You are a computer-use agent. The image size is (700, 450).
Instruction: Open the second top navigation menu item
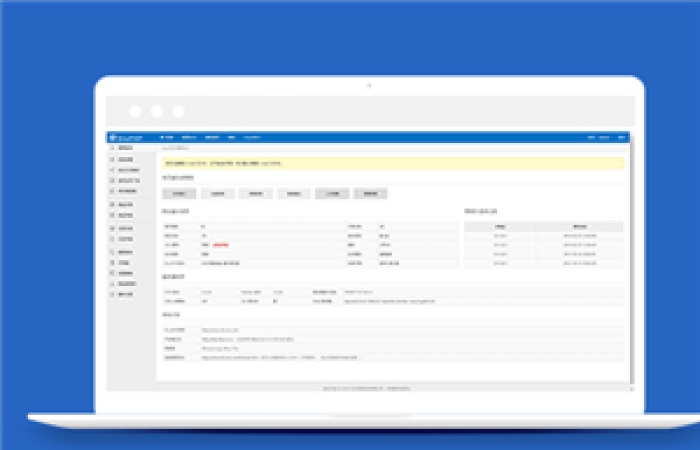click(x=189, y=138)
